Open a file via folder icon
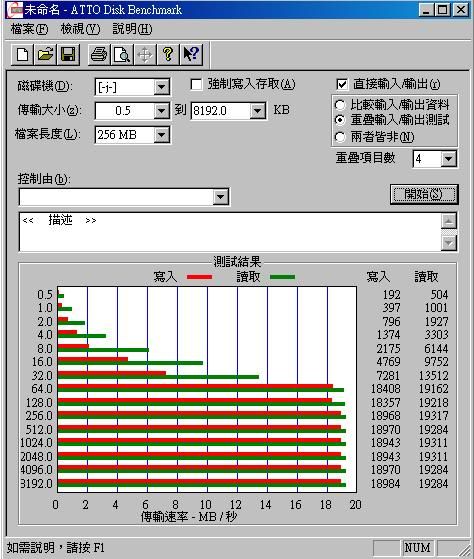This screenshot has width=474, height=559. point(45,55)
